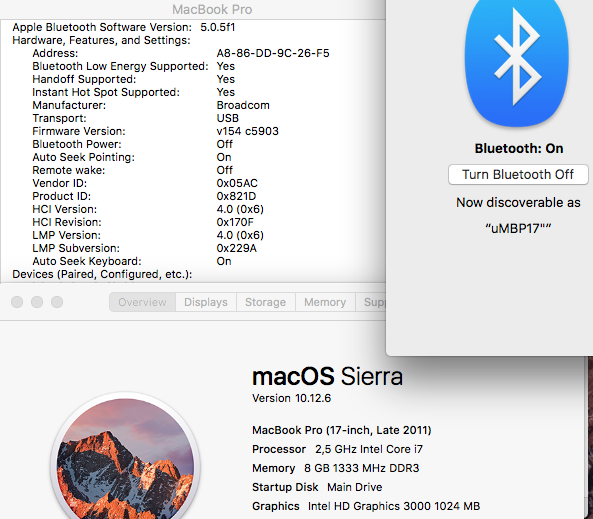Click the Apple Bluetooth Software Version 5.0.5f1 value

pyautogui.click(x=217, y=27)
